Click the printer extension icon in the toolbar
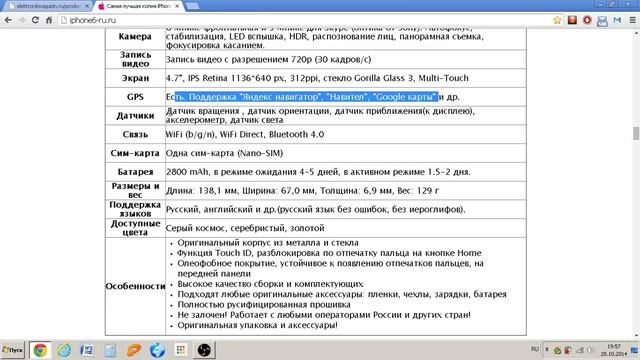 602,21
